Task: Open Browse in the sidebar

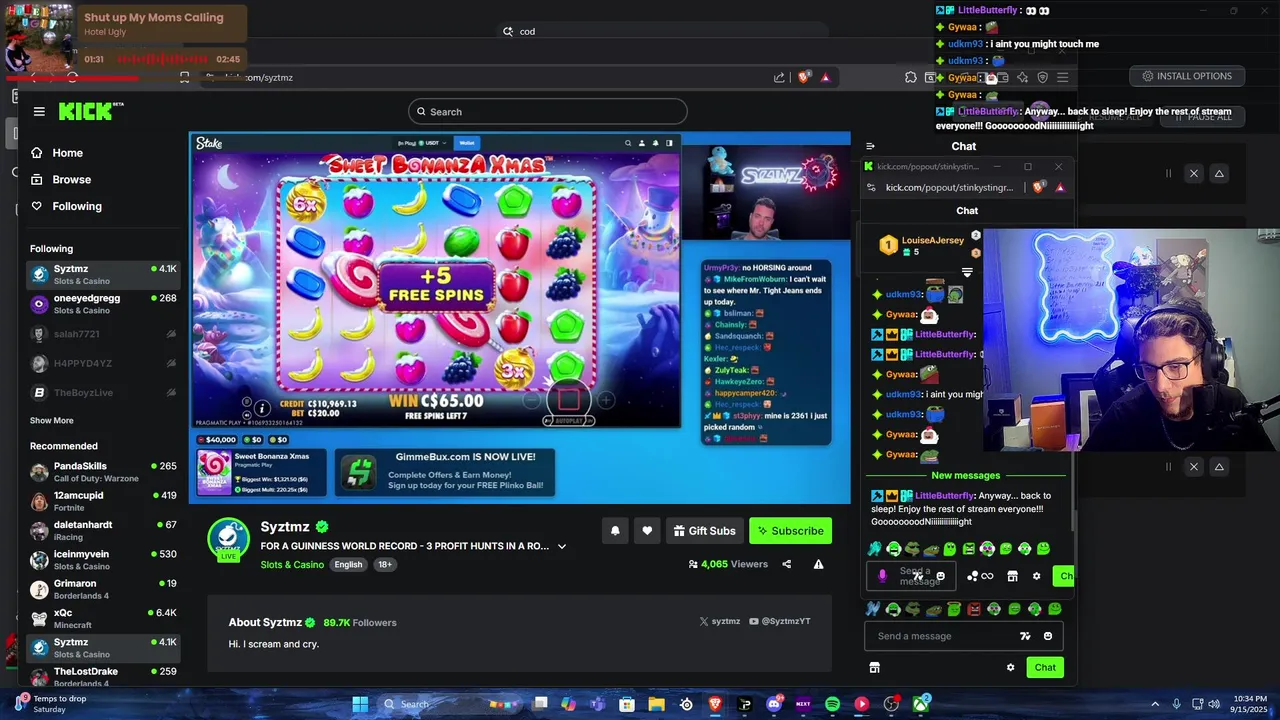Action: [x=71, y=180]
